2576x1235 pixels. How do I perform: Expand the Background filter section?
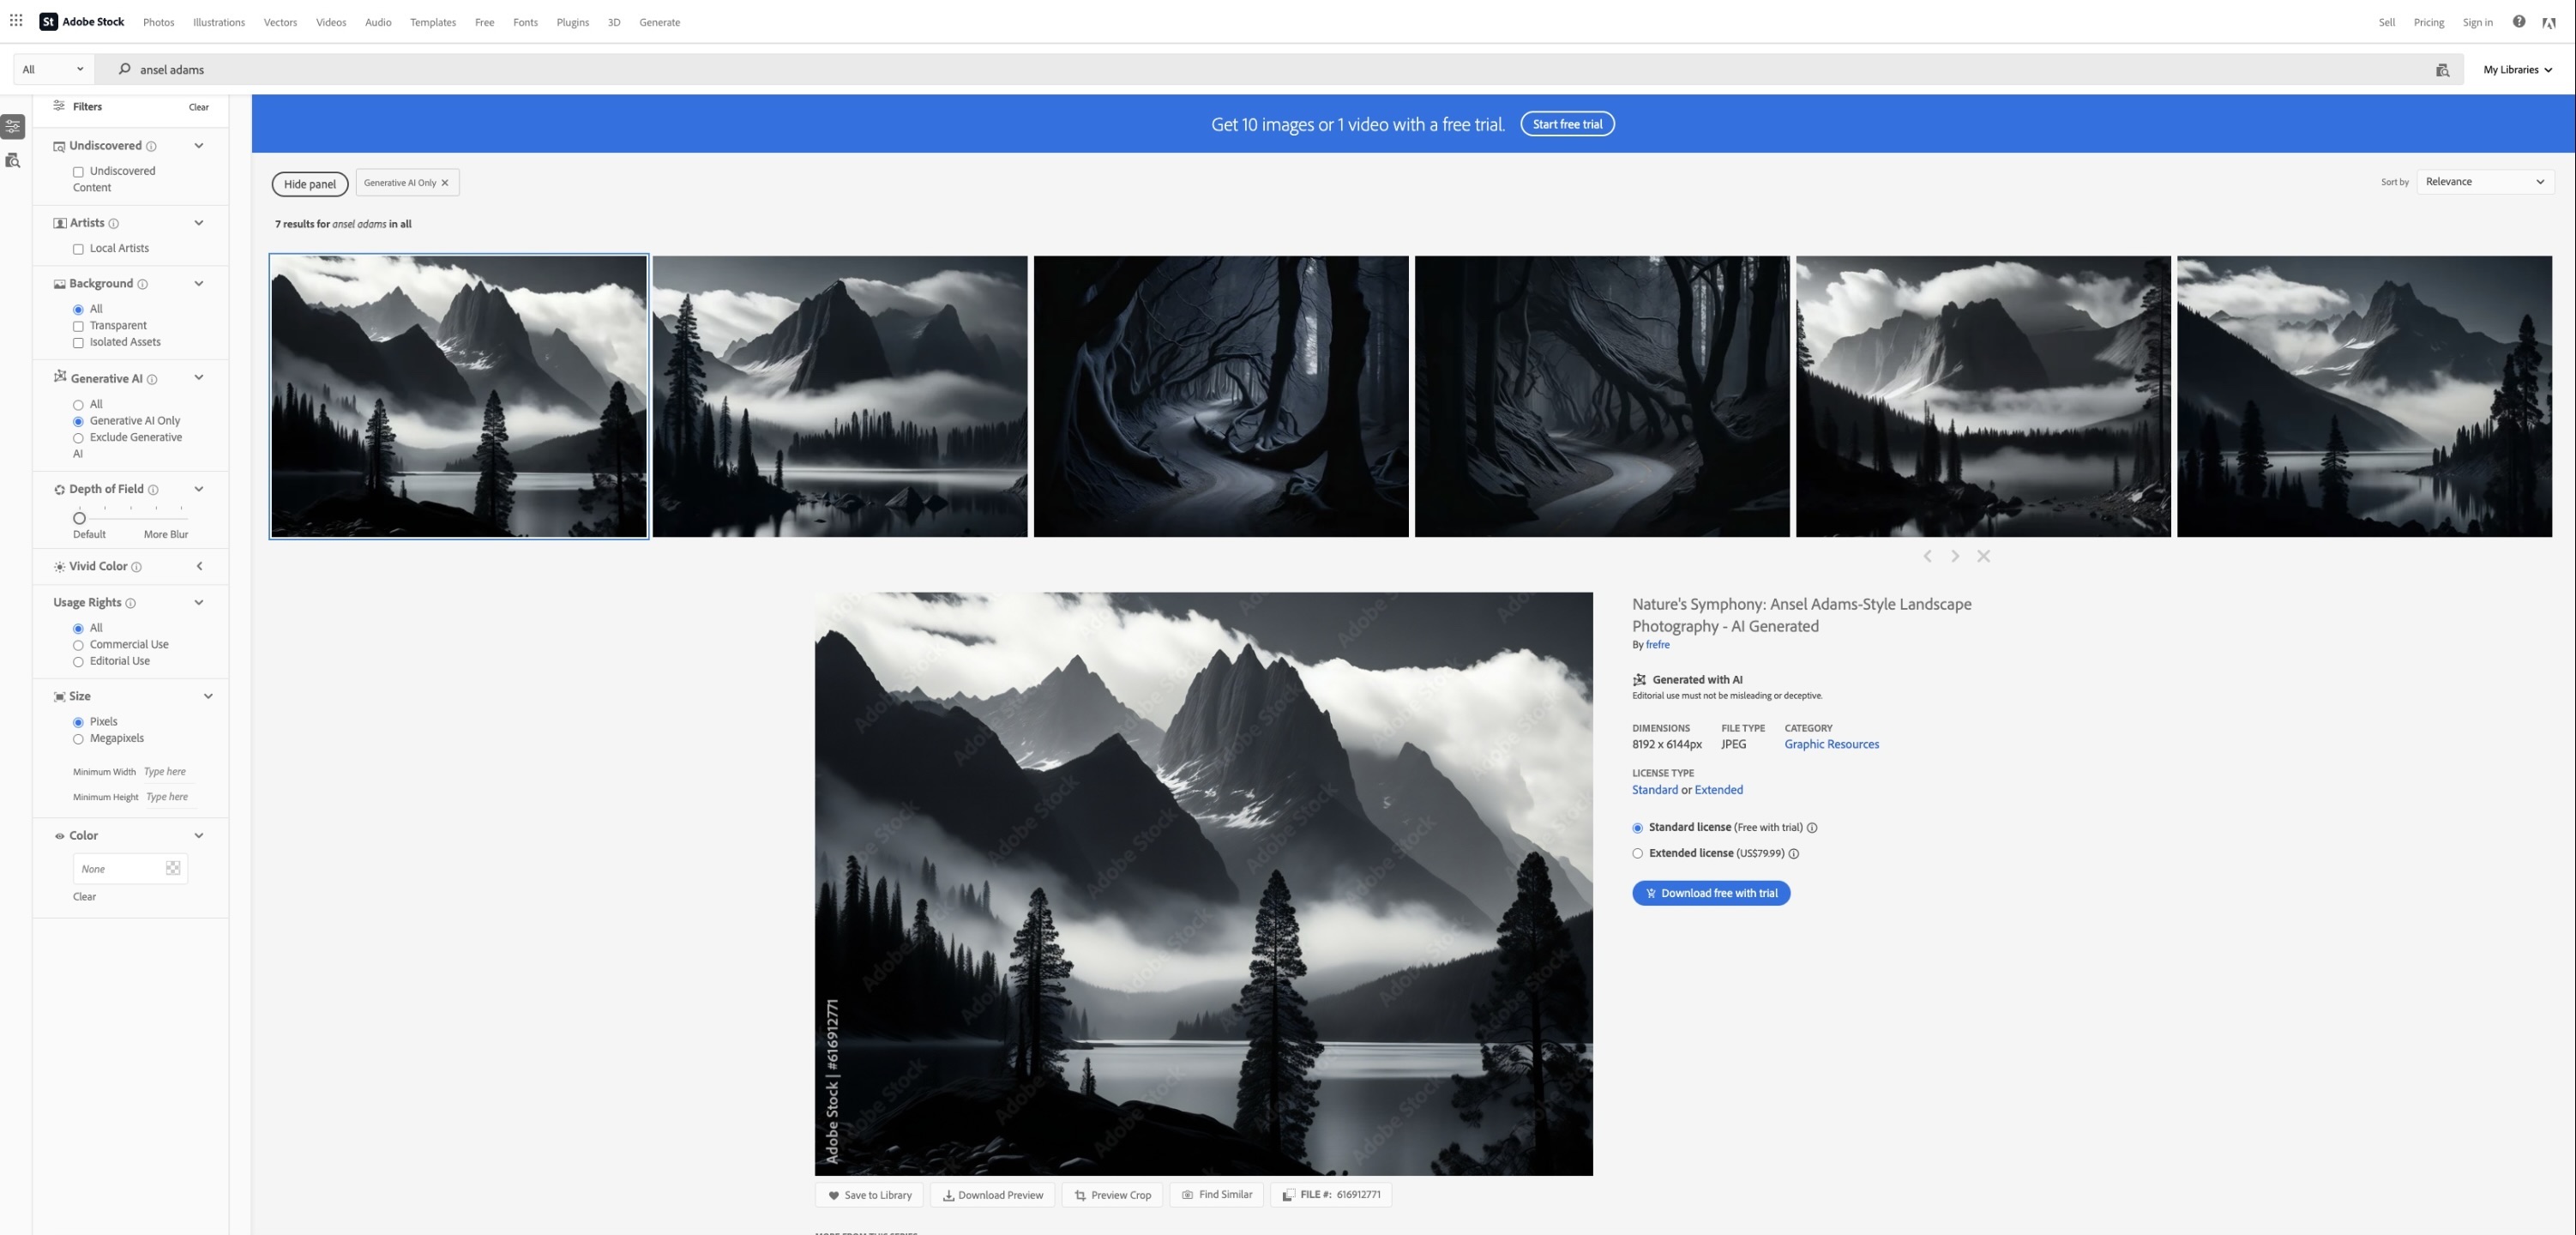197,282
